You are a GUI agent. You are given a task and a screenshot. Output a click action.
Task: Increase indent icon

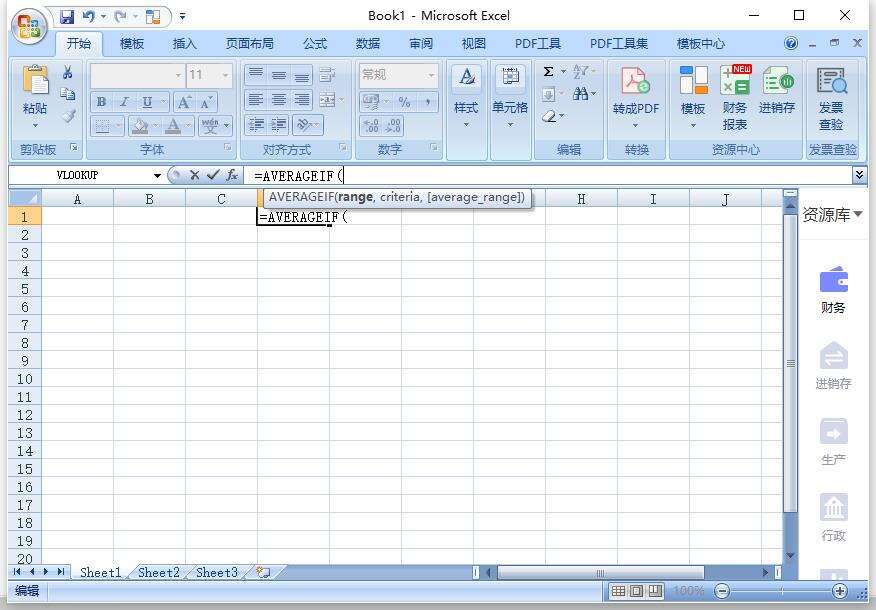[279, 125]
